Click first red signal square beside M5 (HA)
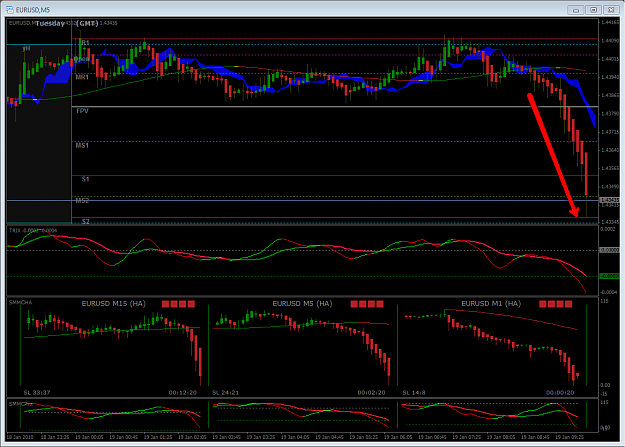The image size is (625, 447). point(354,304)
